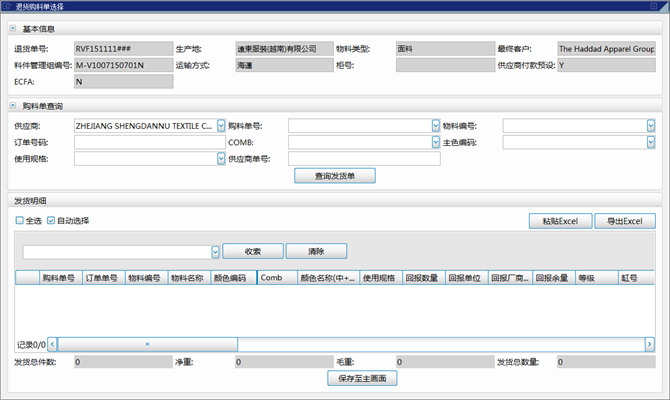The height and width of the screenshot is (400, 670).
Task: Click the 导出Excel button
Action: [x=625, y=221]
